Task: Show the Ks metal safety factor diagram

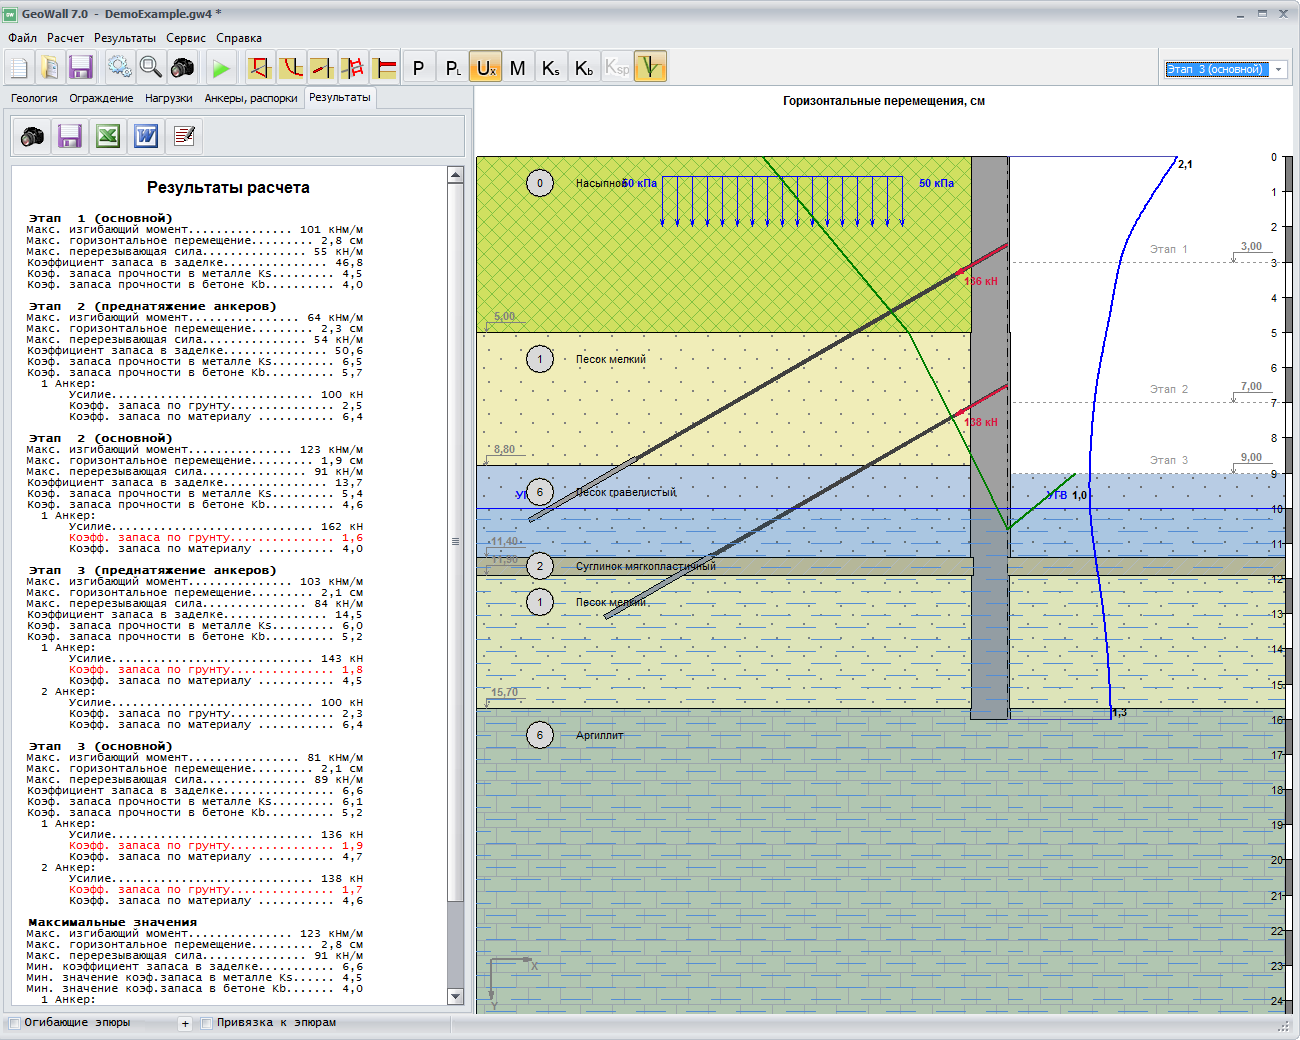Action: [x=550, y=68]
